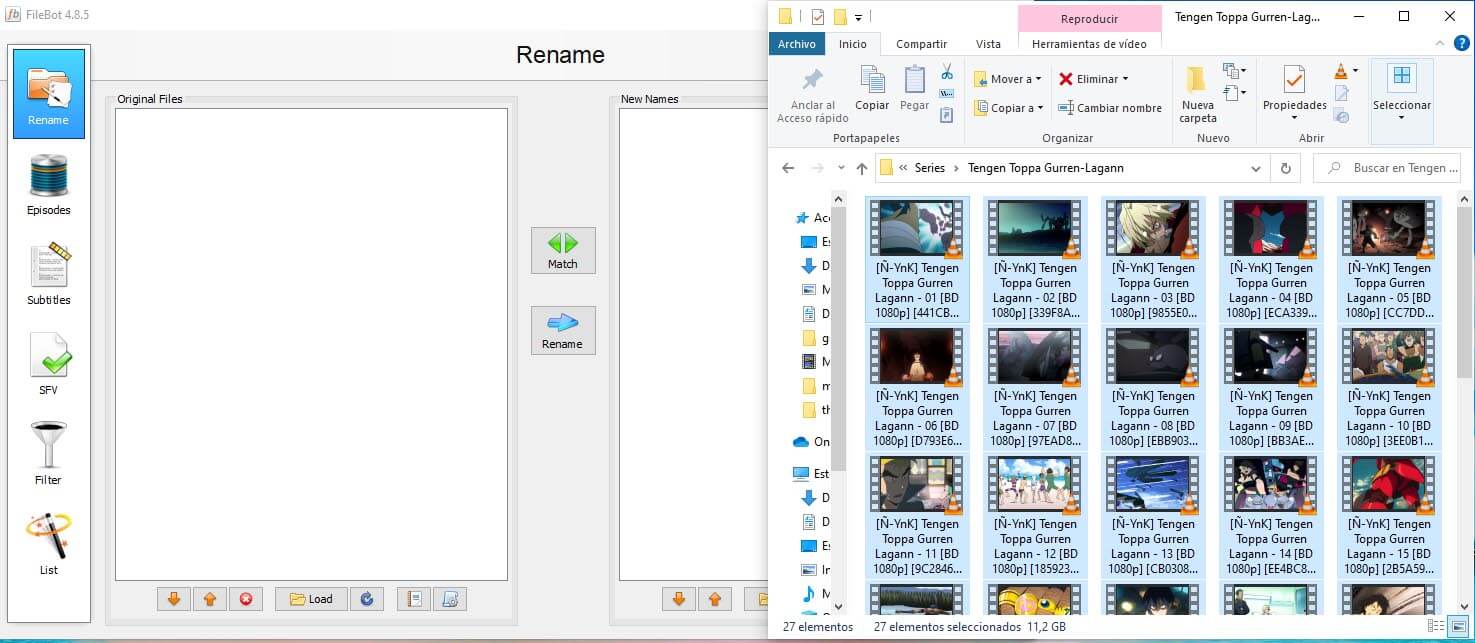Switch to the Vista ribbon tab

pos(988,44)
